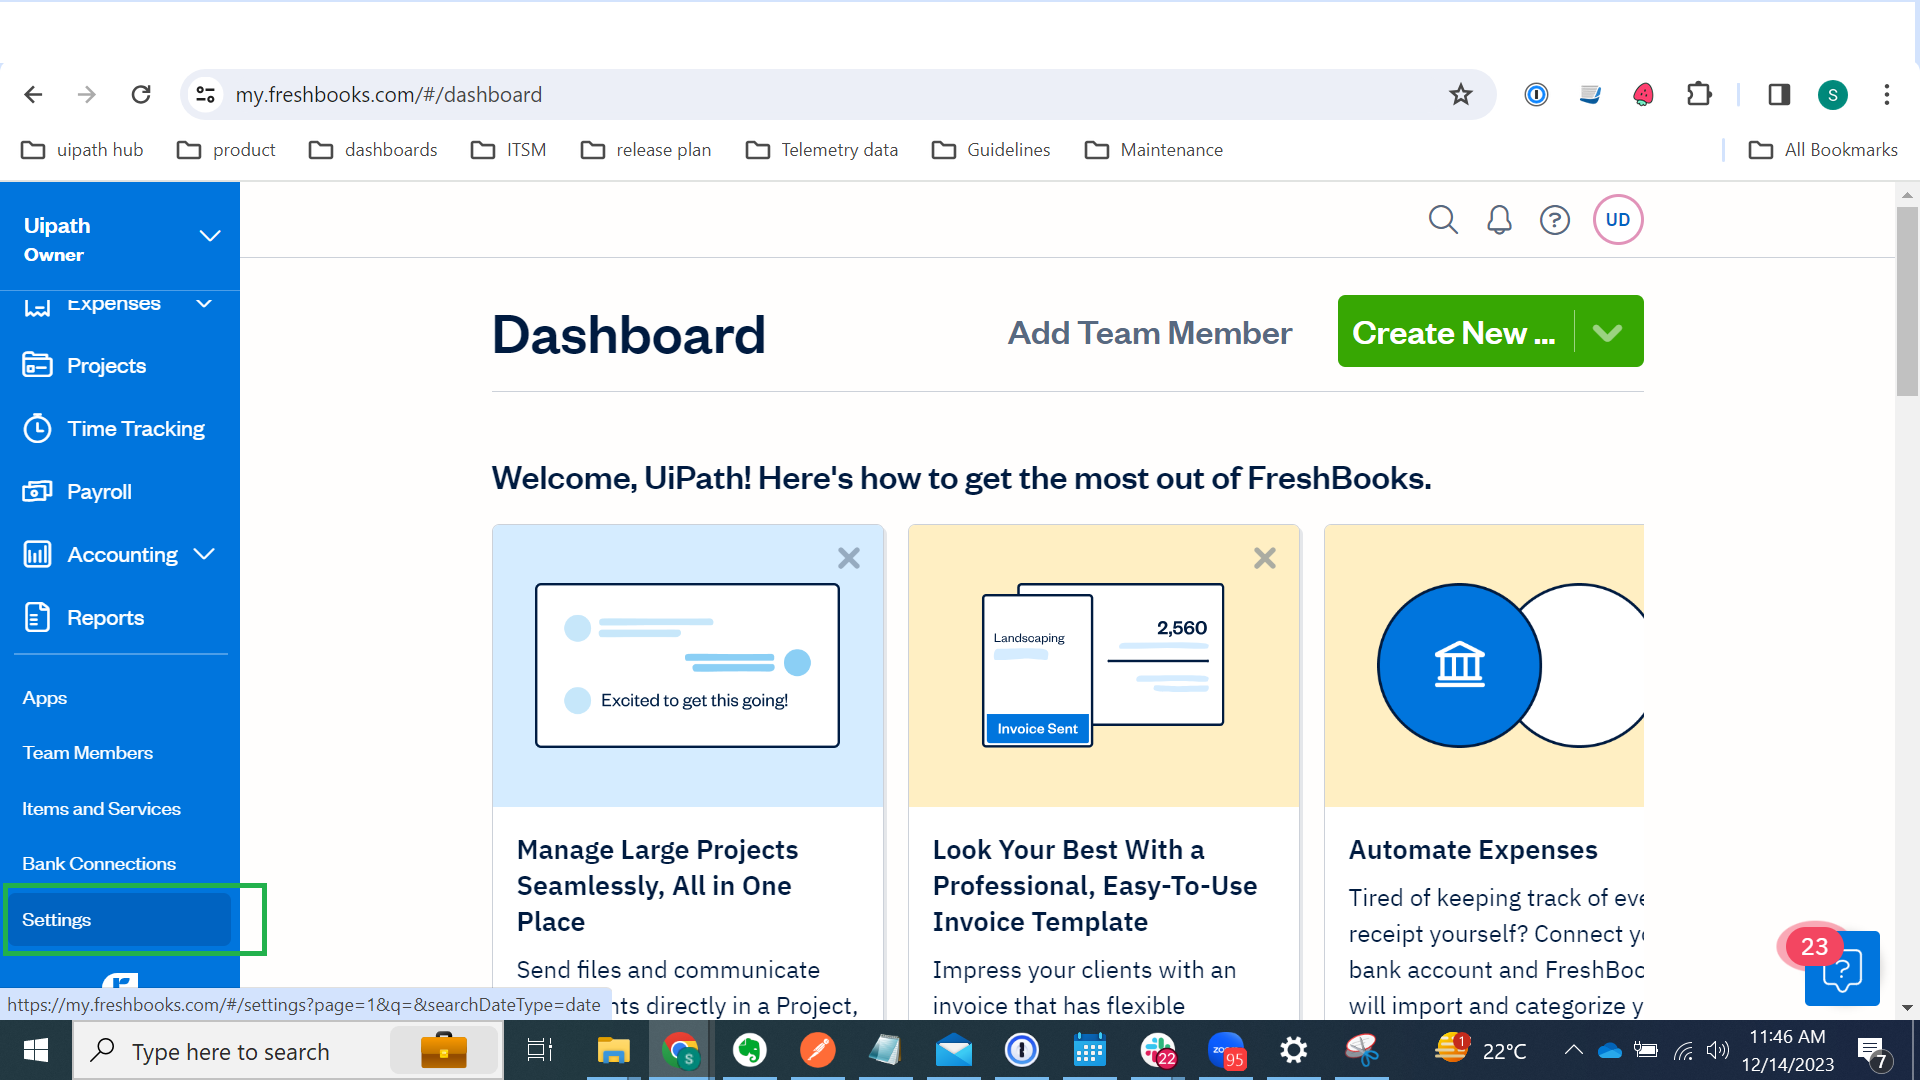Open Apps in the sidebar

tap(45, 698)
